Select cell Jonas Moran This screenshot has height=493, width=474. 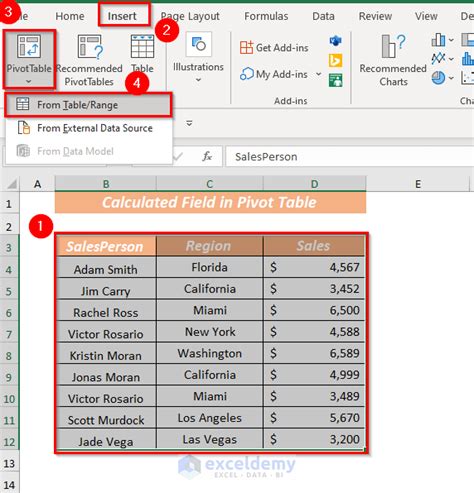coord(106,375)
